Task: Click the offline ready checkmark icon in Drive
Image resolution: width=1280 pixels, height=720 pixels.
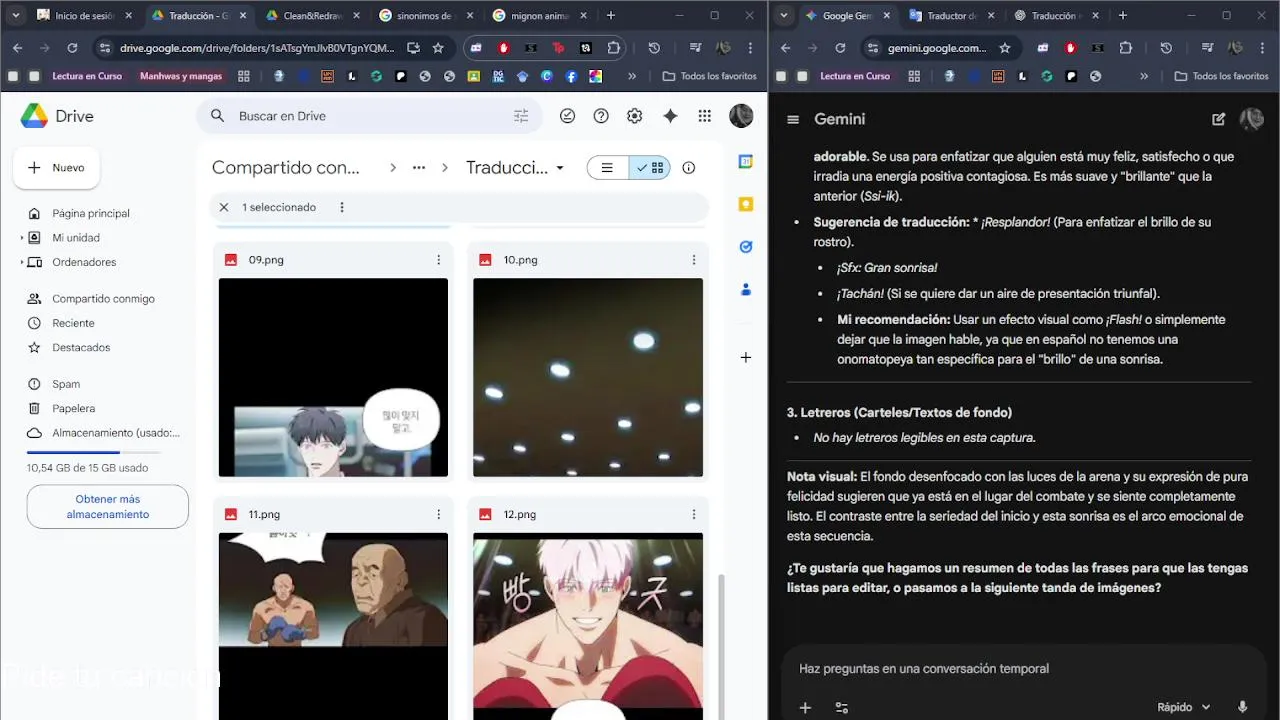Action: [x=567, y=116]
